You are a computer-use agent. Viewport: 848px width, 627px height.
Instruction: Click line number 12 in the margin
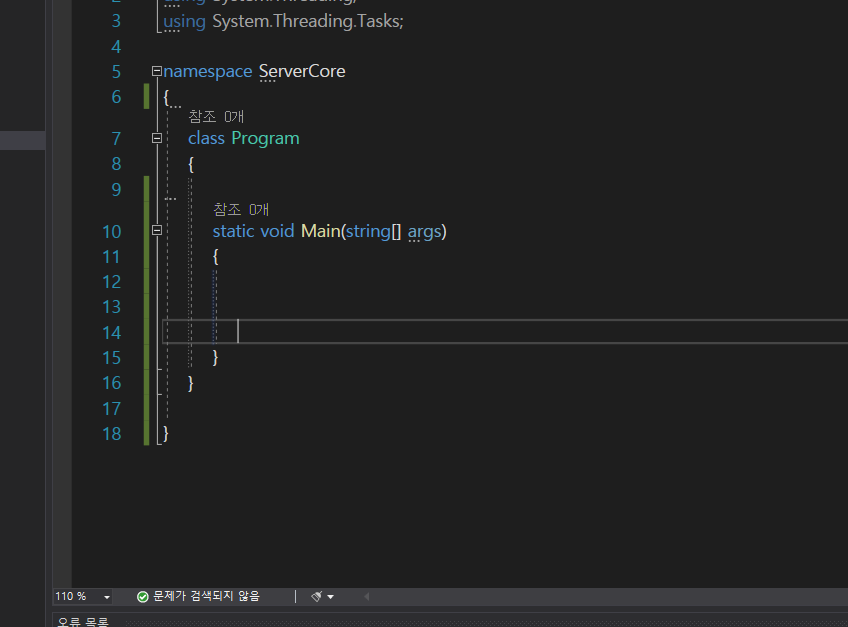(x=111, y=282)
